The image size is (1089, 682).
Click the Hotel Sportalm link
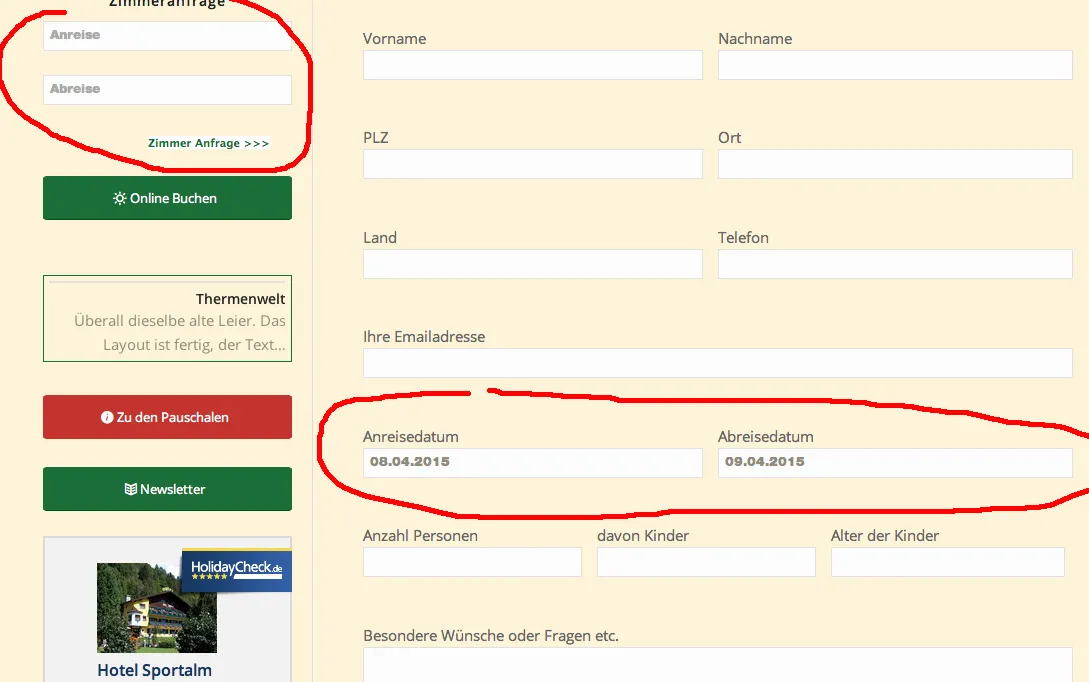[x=154, y=670]
